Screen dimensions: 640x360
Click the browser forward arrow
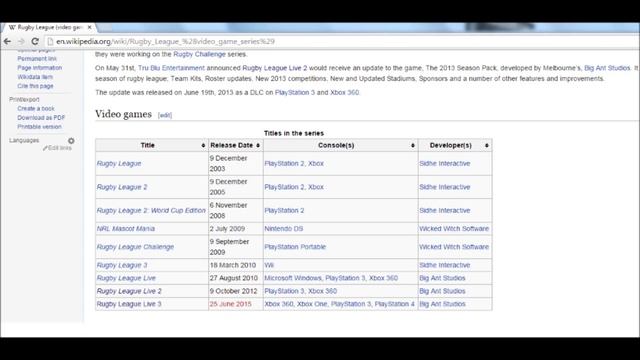21,41
